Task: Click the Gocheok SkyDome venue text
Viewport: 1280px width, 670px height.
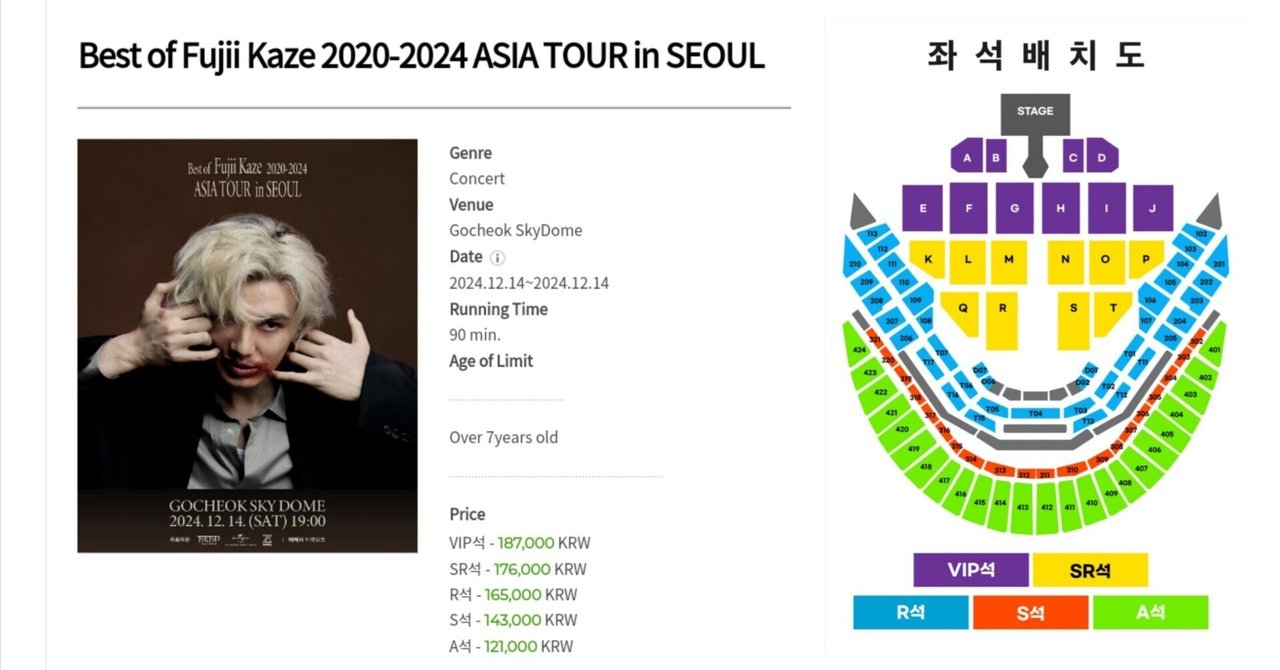Action: pos(516,230)
